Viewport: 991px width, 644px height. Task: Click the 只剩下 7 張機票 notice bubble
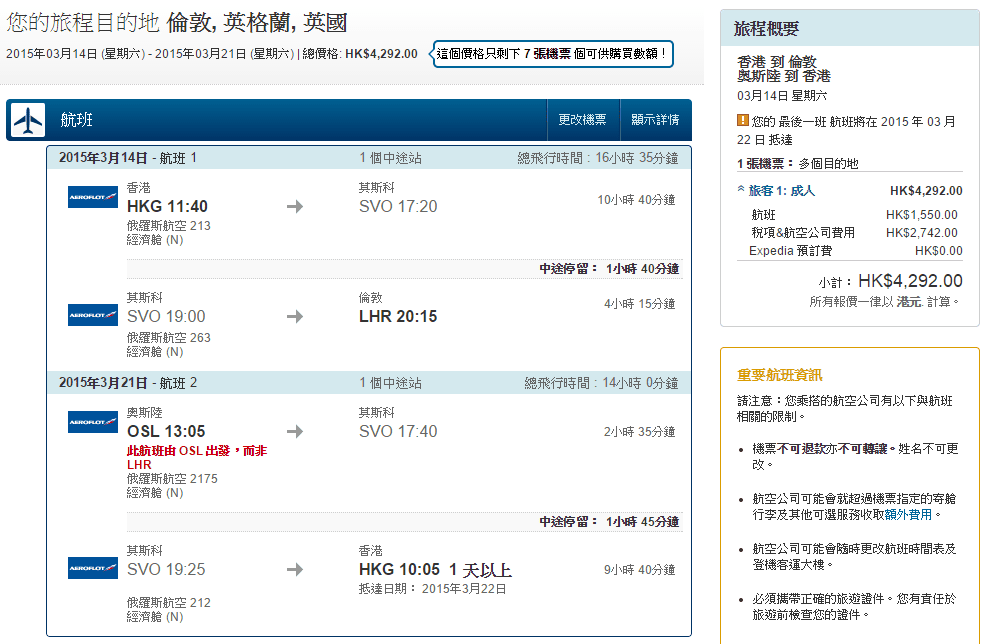tap(552, 53)
